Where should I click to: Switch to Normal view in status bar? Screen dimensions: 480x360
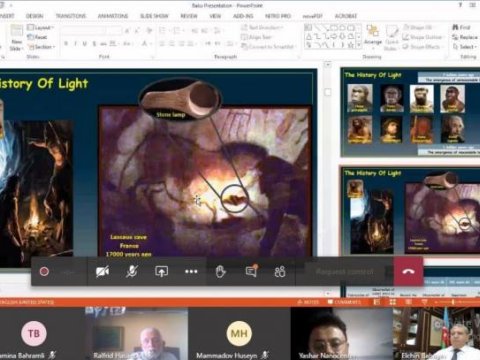click(x=377, y=302)
